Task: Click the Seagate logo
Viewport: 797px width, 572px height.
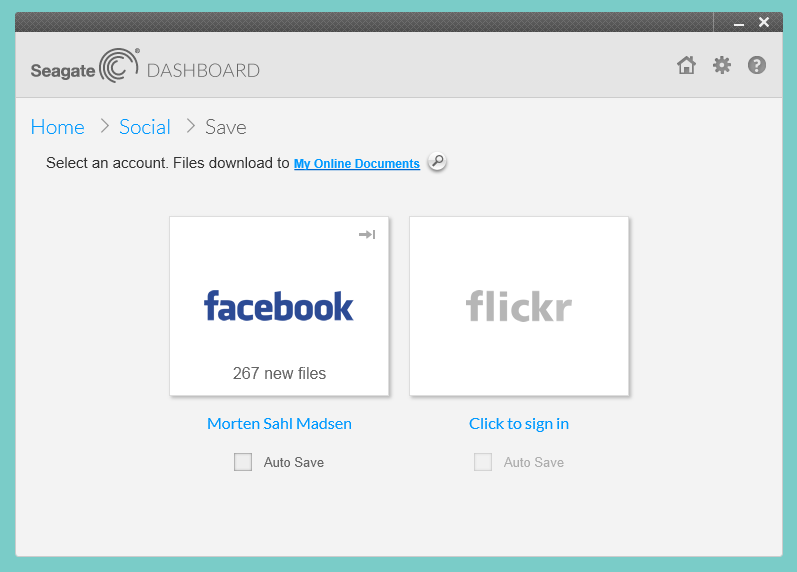Action: click(85, 66)
